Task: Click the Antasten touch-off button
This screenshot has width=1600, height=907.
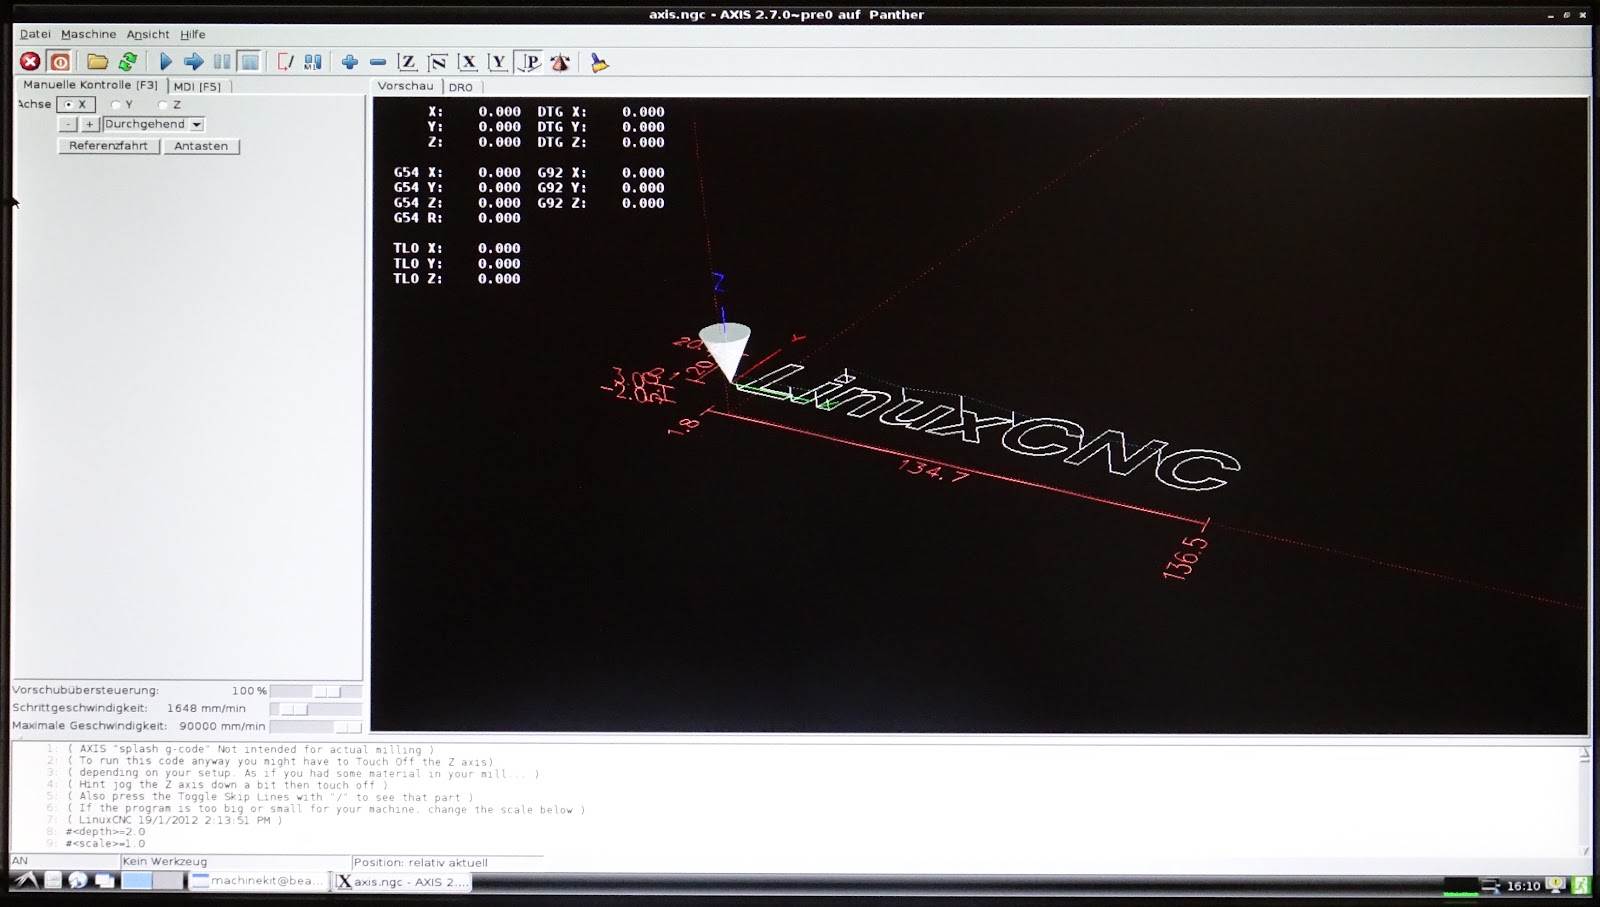Action: pyautogui.click(x=201, y=146)
